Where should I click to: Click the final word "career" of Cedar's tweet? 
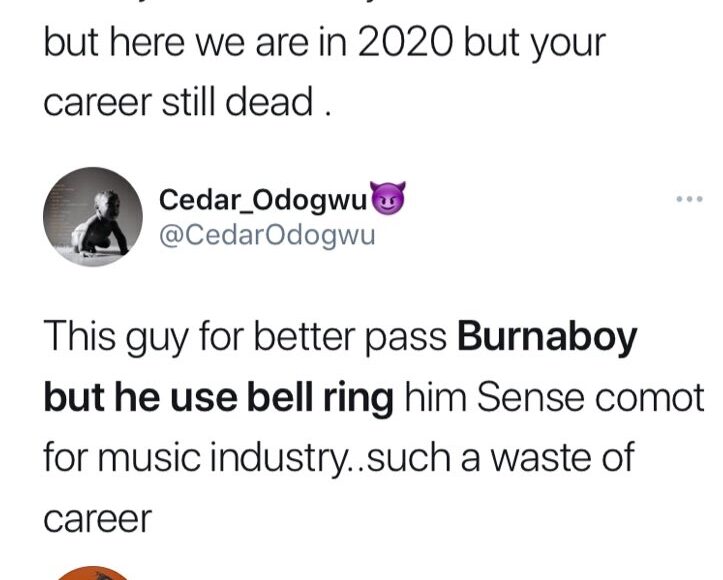(x=97, y=516)
